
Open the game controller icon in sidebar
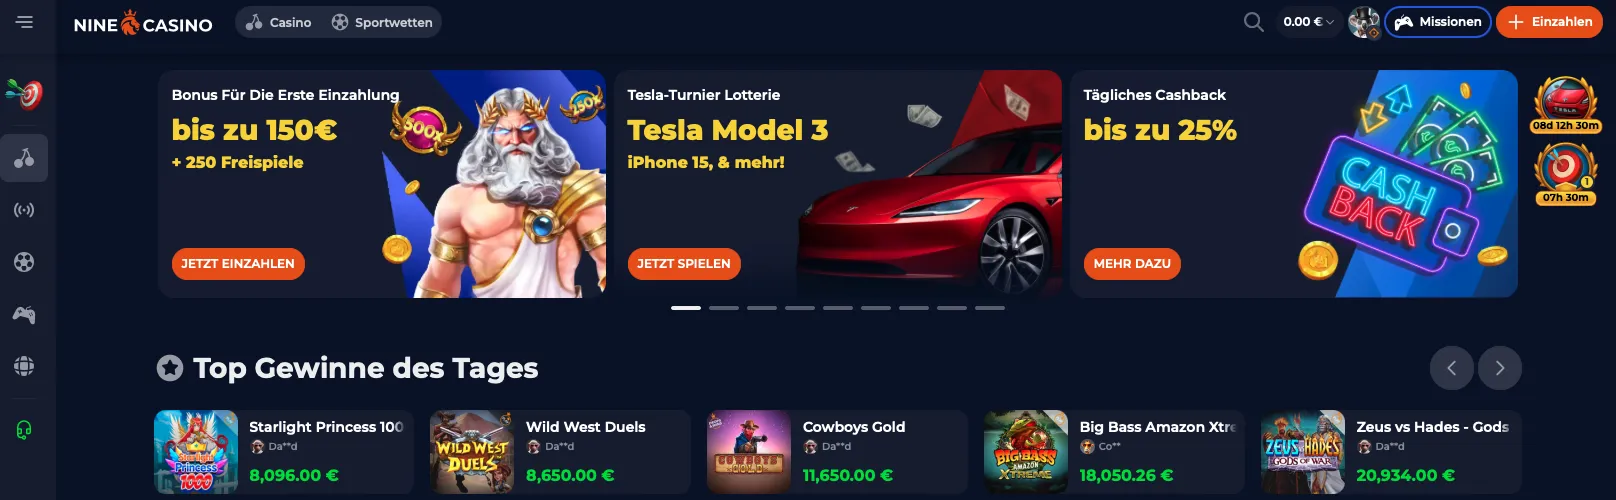(24, 315)
